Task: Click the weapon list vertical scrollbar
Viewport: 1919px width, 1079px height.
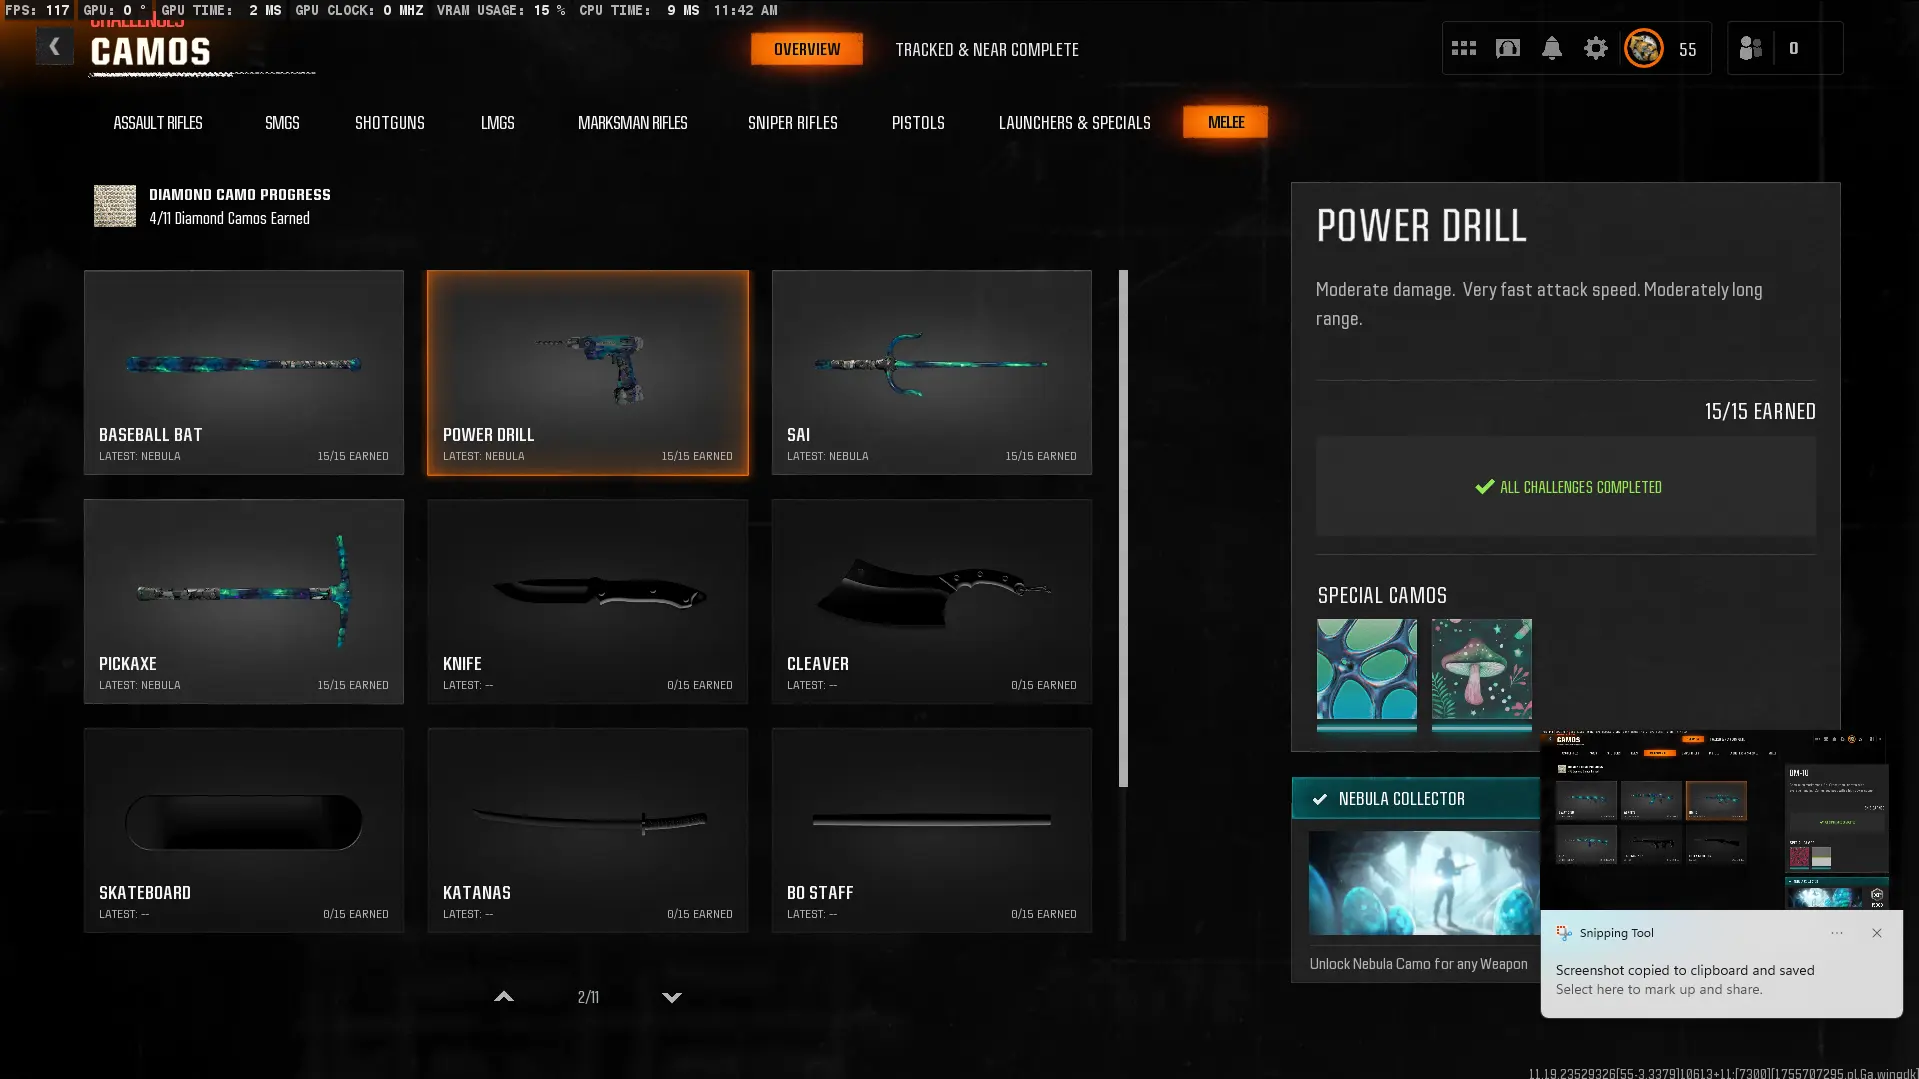Action: pyautogui.click(x=1123, y=528)
